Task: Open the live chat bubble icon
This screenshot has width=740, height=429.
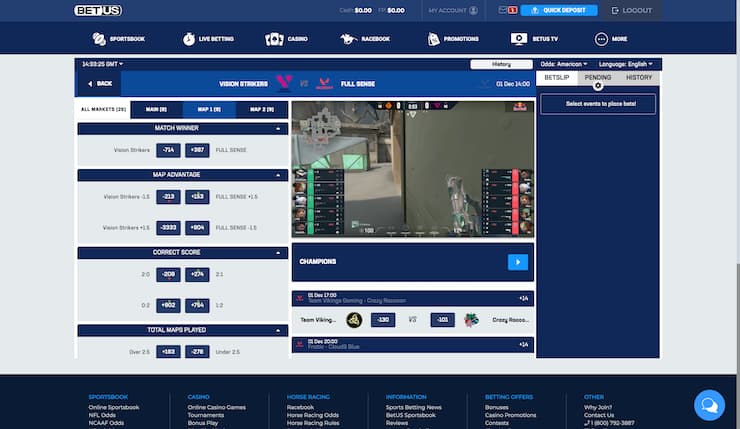Action: click(x=708, y=404)
